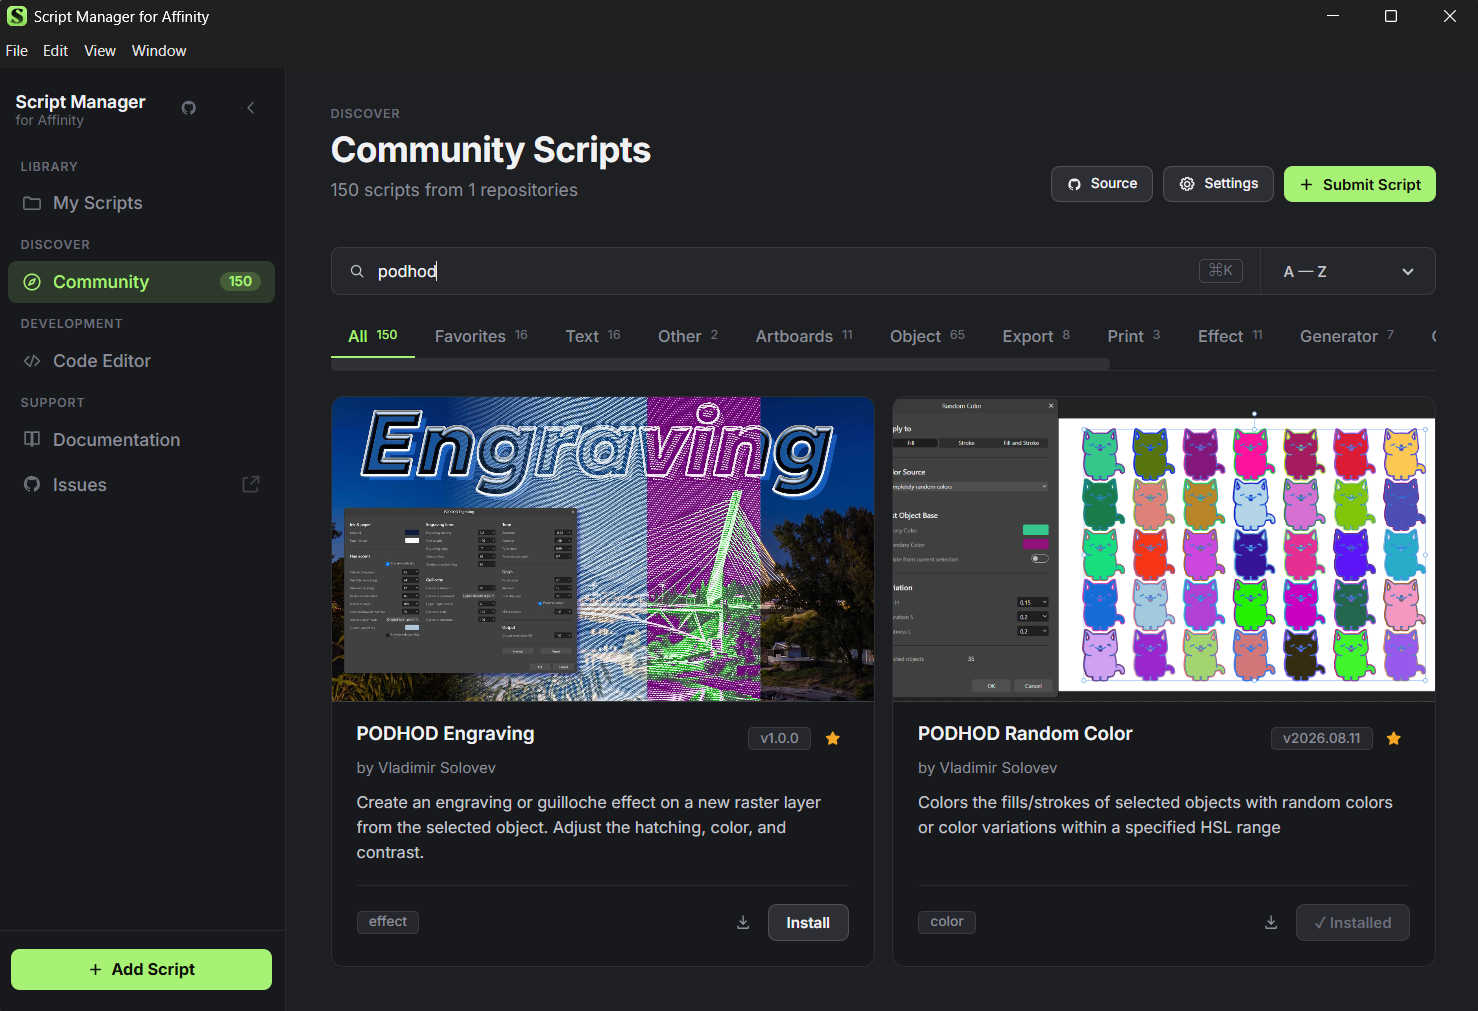Switch to the Other tab
This screenshot has height=1011, width=1478.
tap(688, 336)
